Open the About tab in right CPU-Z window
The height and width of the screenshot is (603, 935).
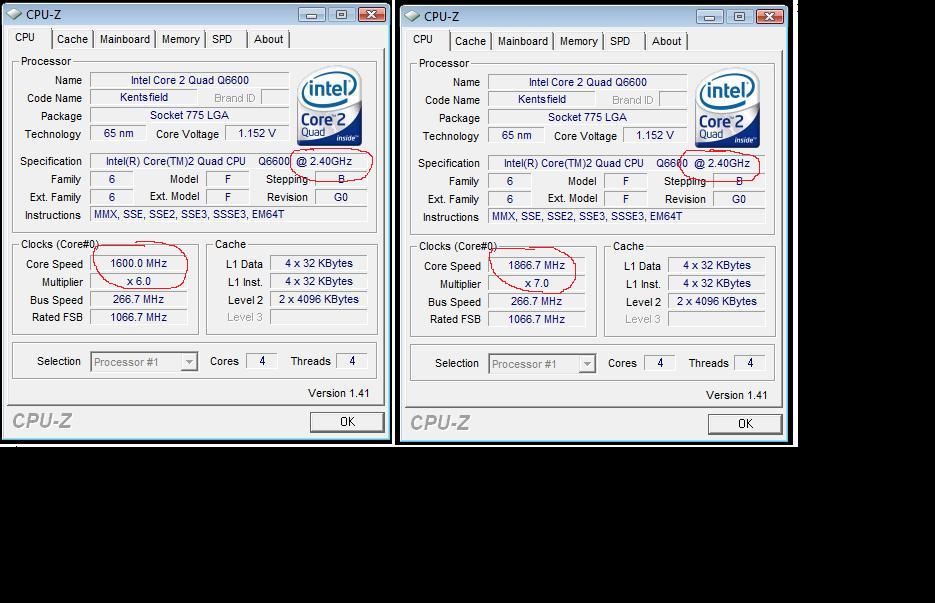click(666, 41)
